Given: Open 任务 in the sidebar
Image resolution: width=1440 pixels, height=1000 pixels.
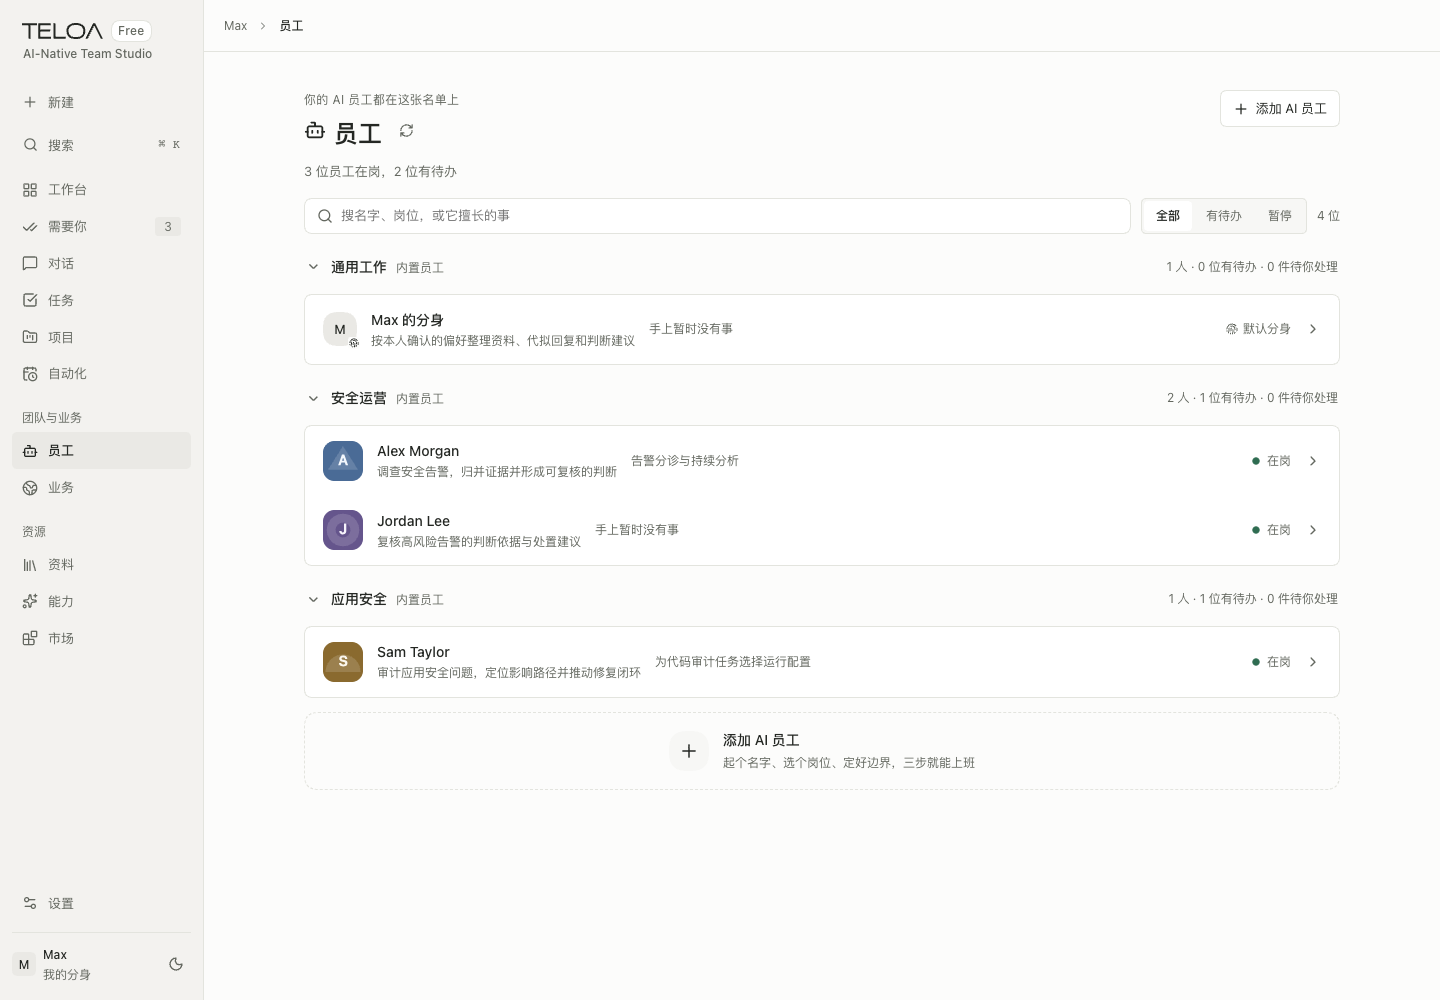Looking at the screenshot, I should (101, 300).
